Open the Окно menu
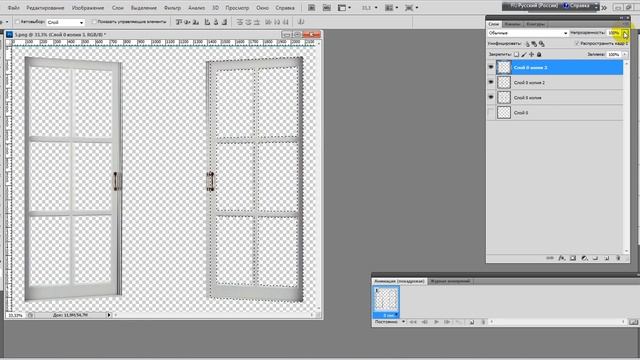Image resolution: width=640 pixels, height=360 pixels. [x=262, y=8]
